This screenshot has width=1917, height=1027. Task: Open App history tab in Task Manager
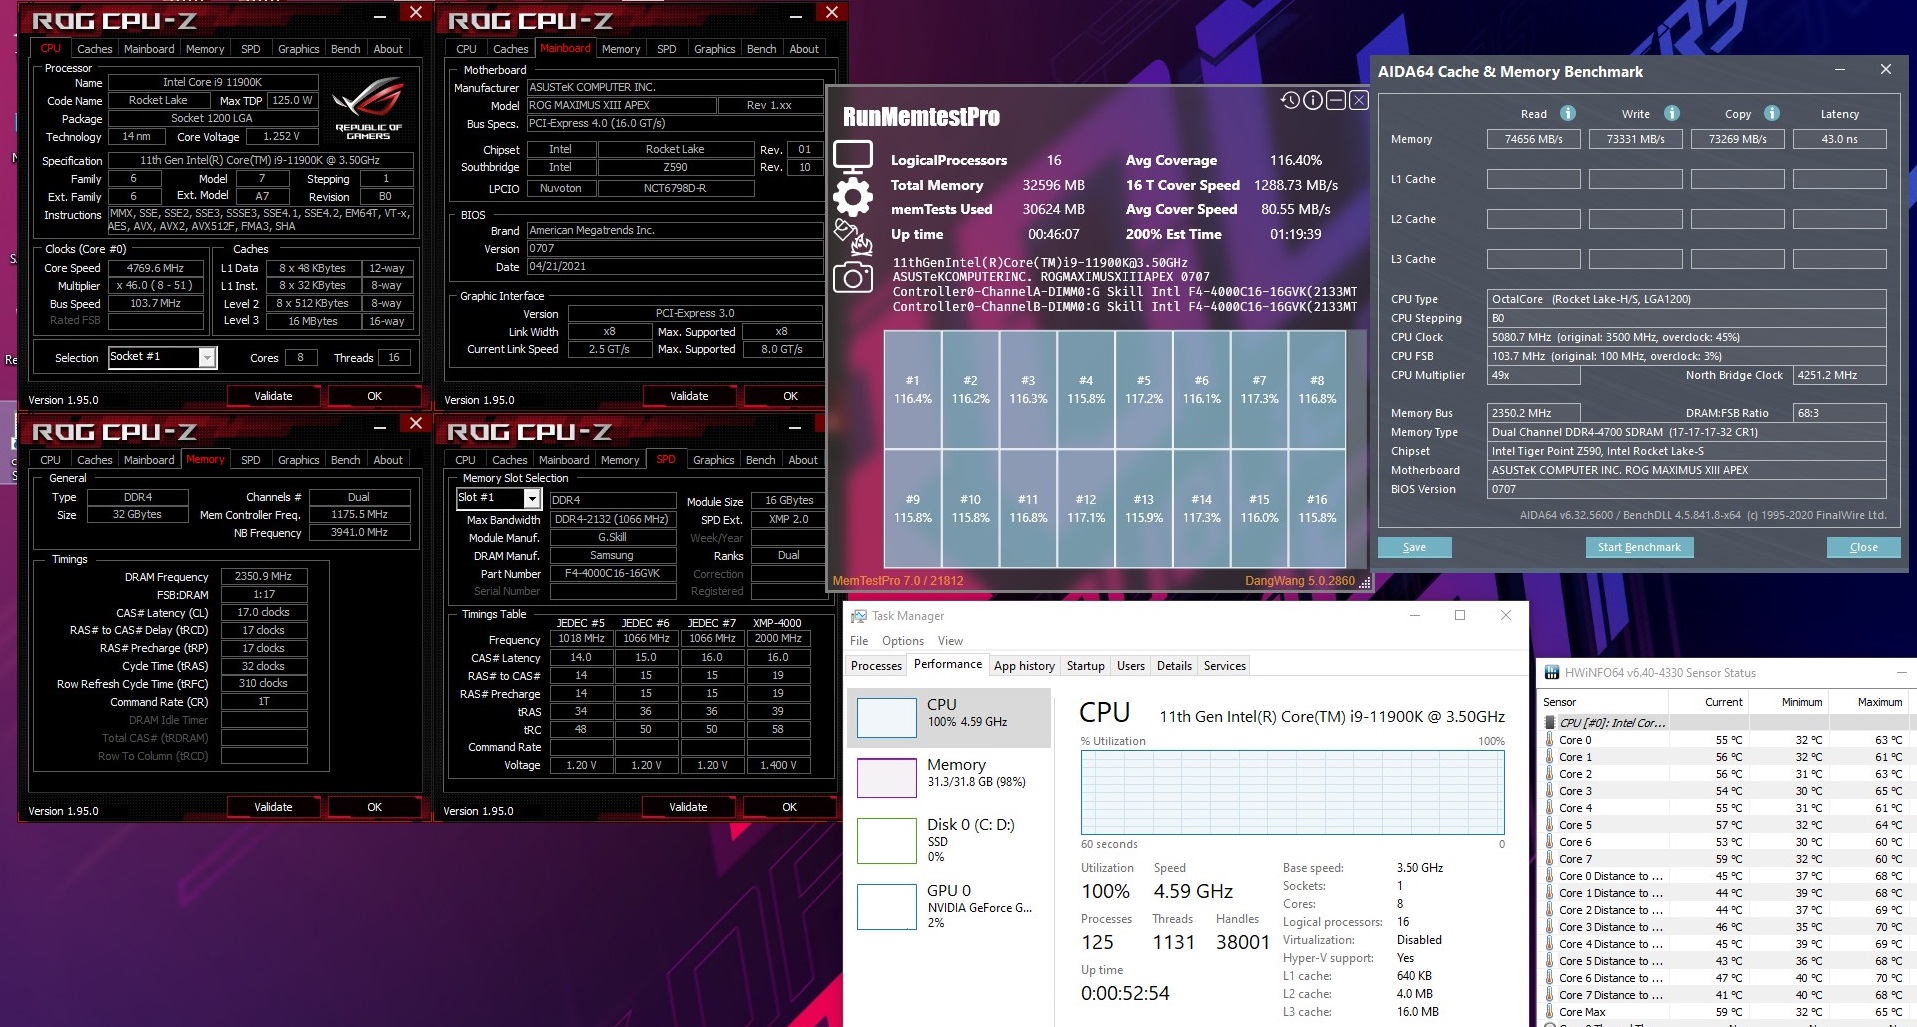pos(1024,666)
